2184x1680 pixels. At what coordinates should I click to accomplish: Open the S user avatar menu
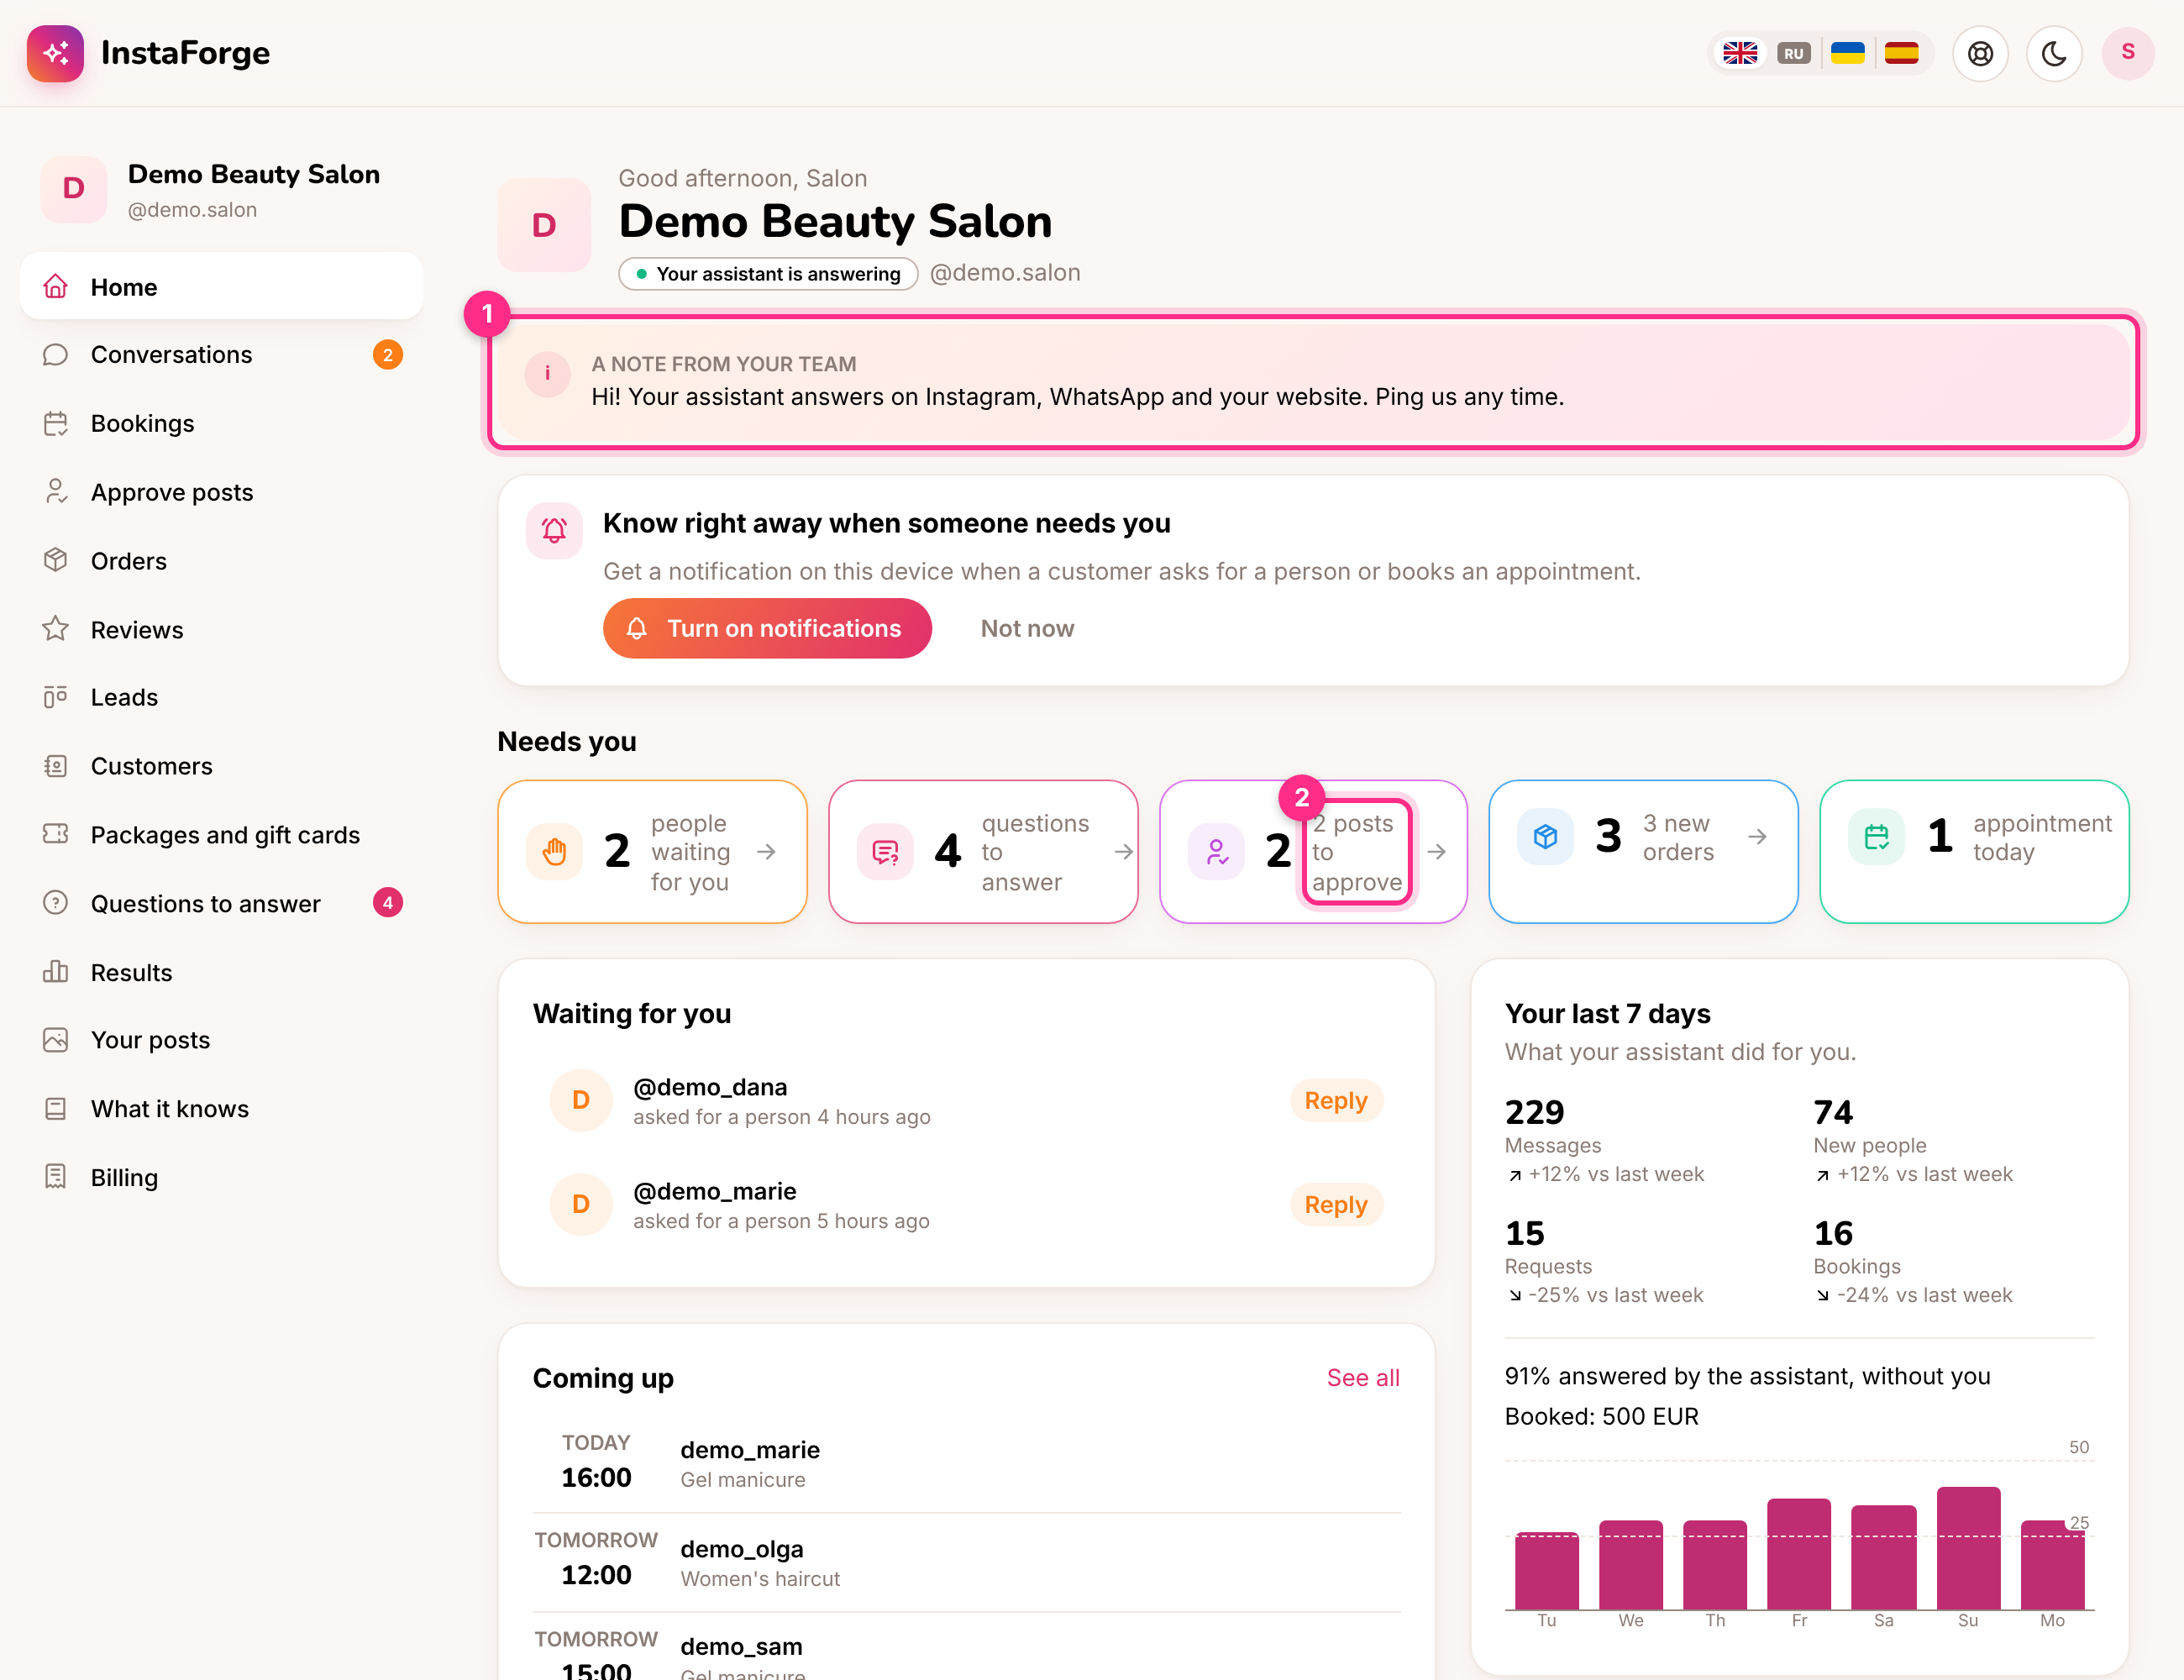[2128, 53]
